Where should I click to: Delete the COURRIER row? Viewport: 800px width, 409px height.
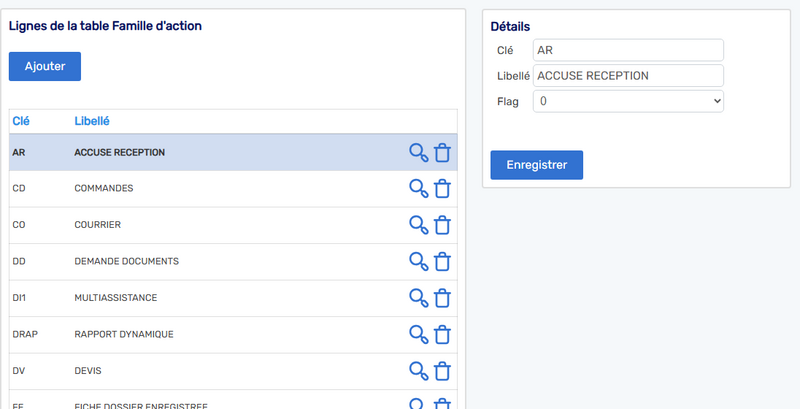[x=442, y=225]
